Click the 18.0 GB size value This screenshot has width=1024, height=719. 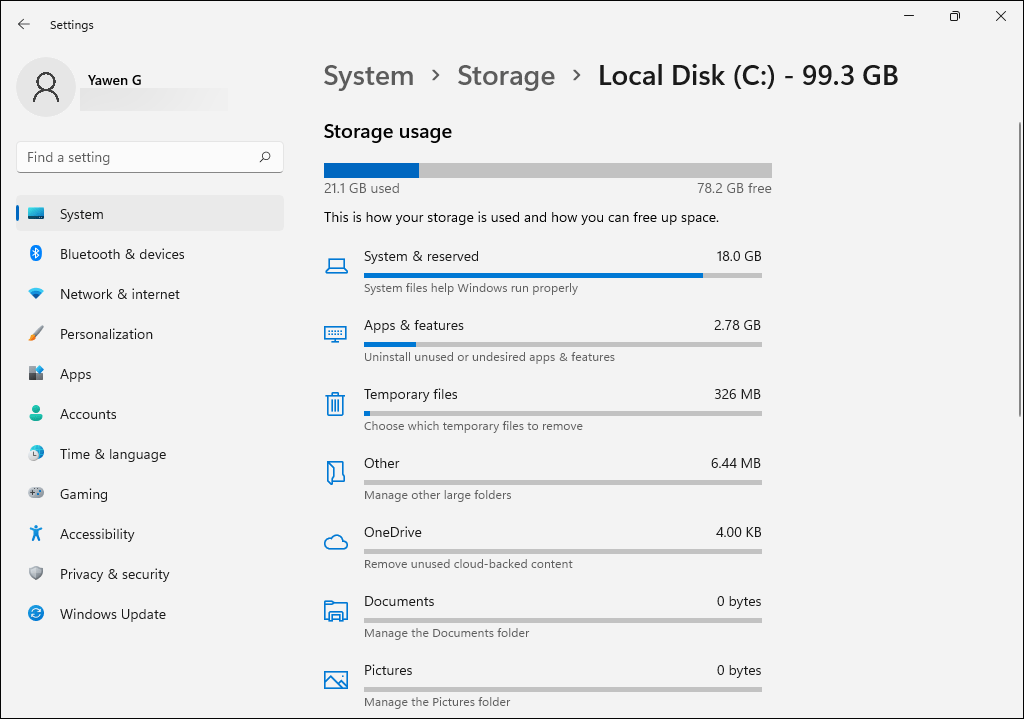click(x=739, y=256)
